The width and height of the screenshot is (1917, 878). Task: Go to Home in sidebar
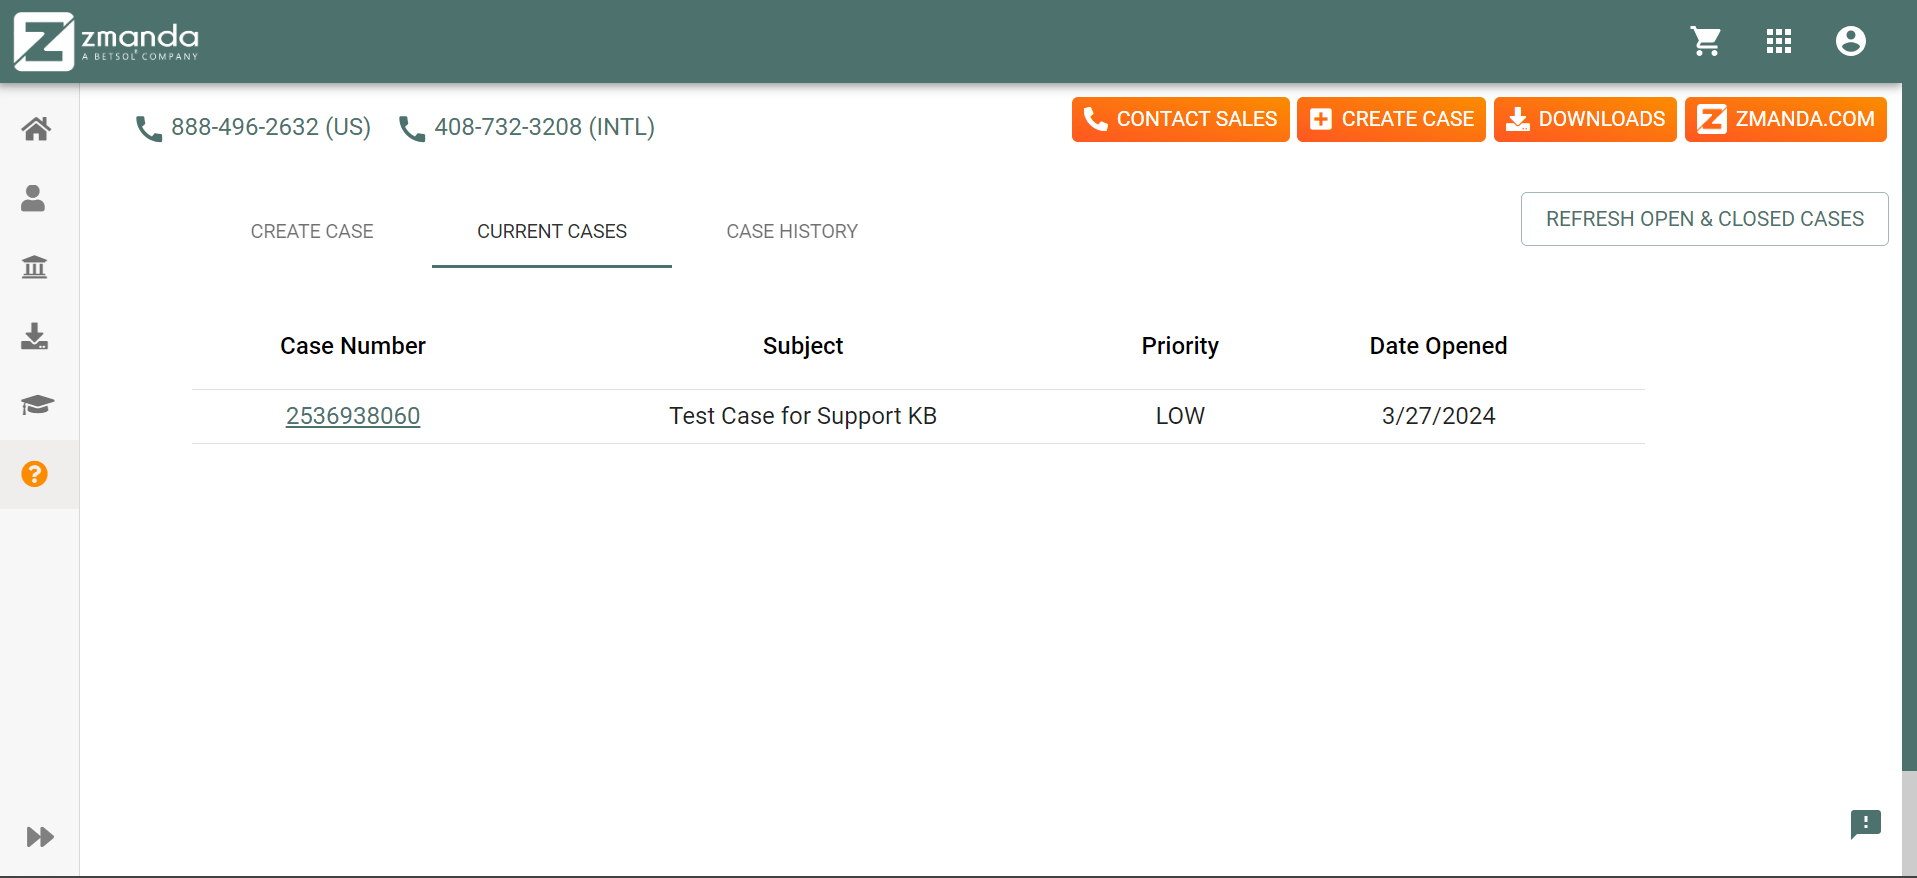pos(36,129)
